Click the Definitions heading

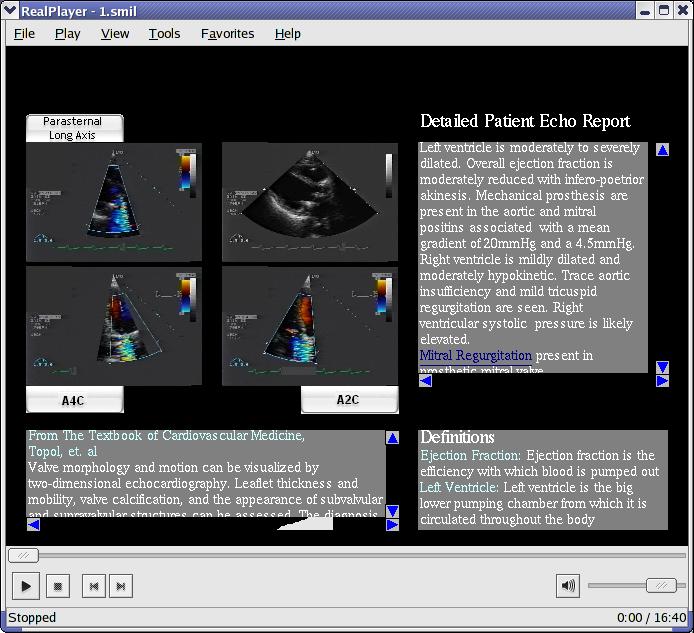(x=457, y=437)
